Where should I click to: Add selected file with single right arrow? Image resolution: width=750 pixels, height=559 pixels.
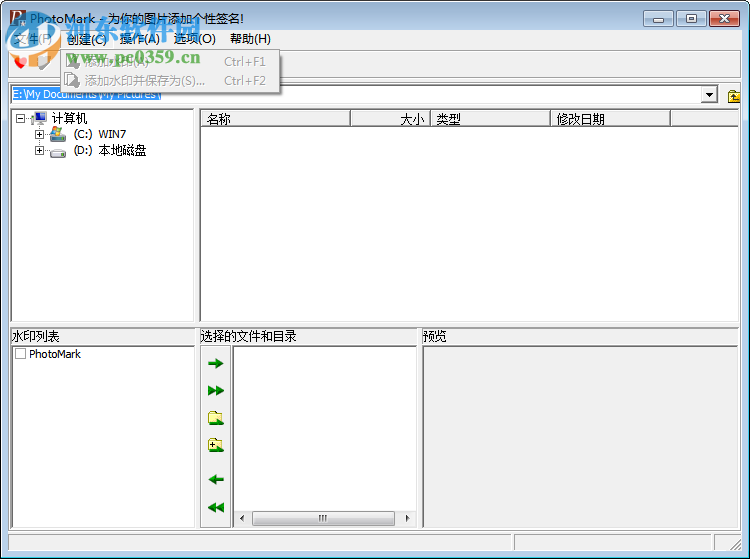[x=216, y=363]
